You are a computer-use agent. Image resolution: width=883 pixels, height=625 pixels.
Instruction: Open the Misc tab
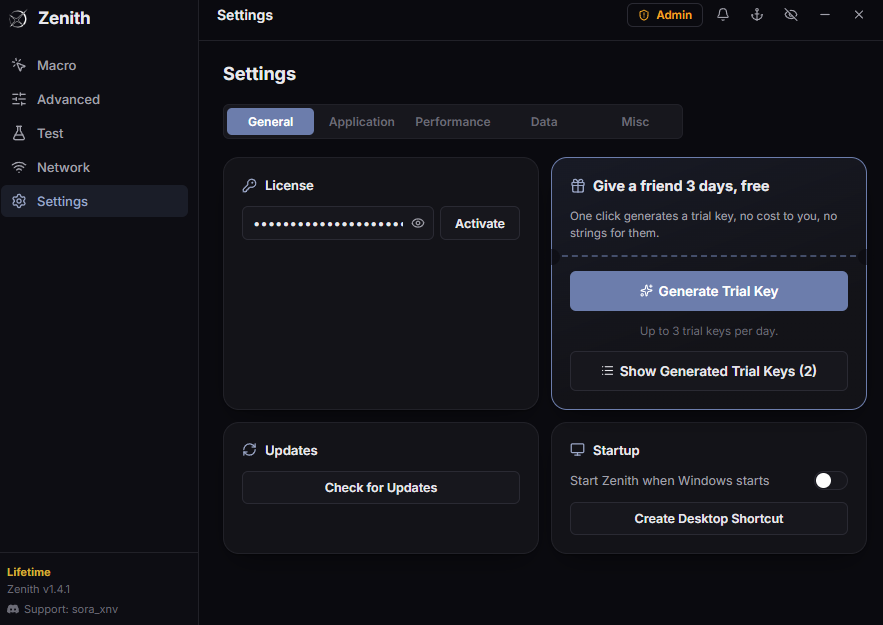click(x=635, y=122)
